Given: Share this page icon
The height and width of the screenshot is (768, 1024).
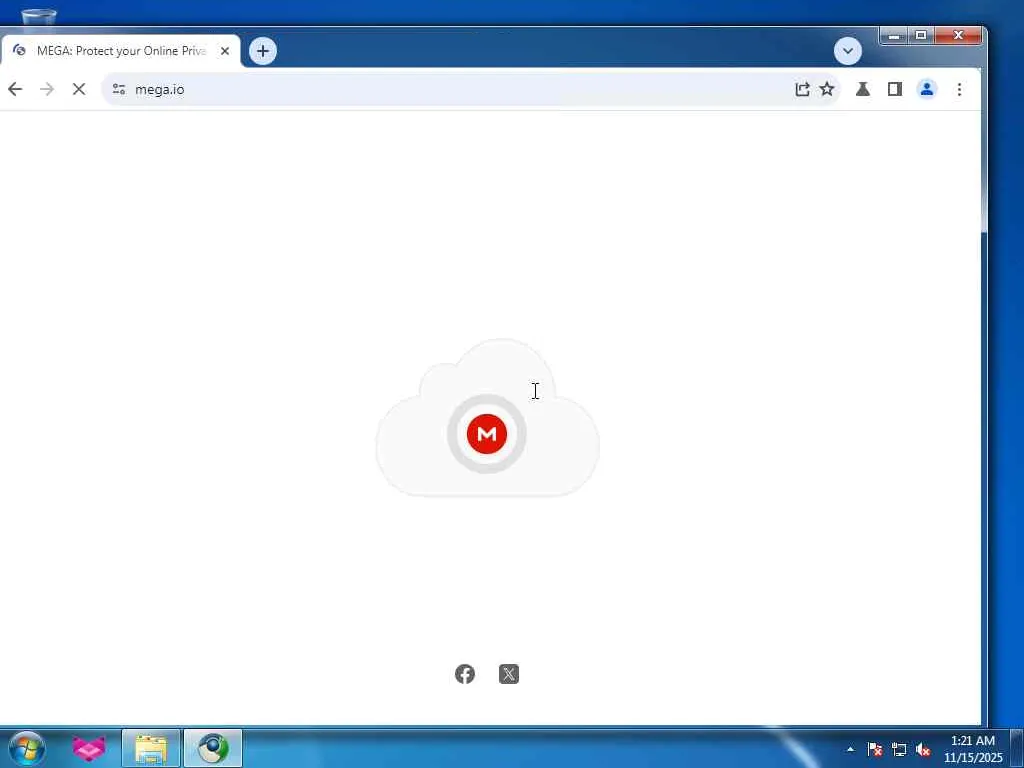Looking at the screenshot, I should 802,89.
